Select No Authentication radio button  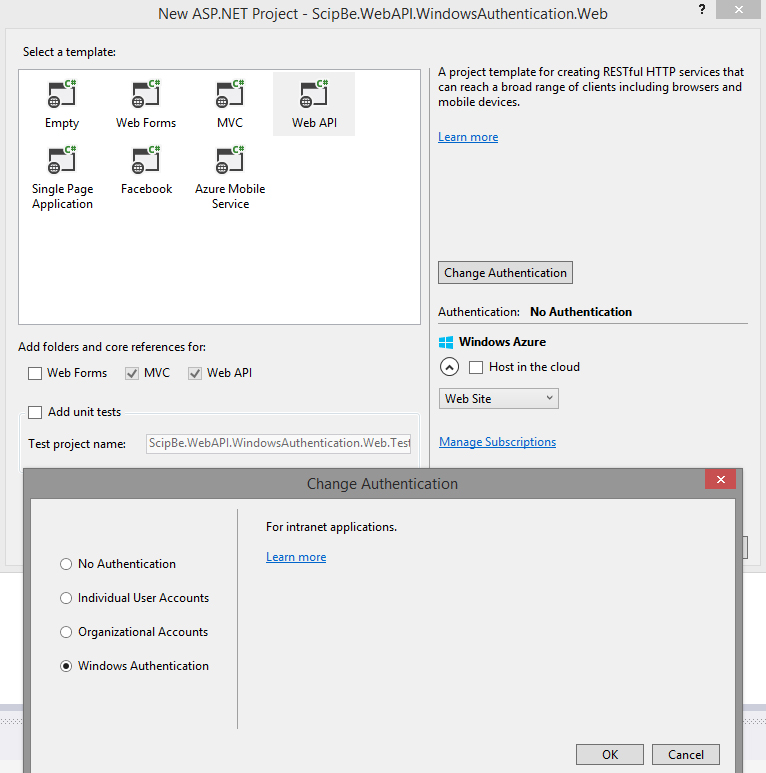(66, 564)
